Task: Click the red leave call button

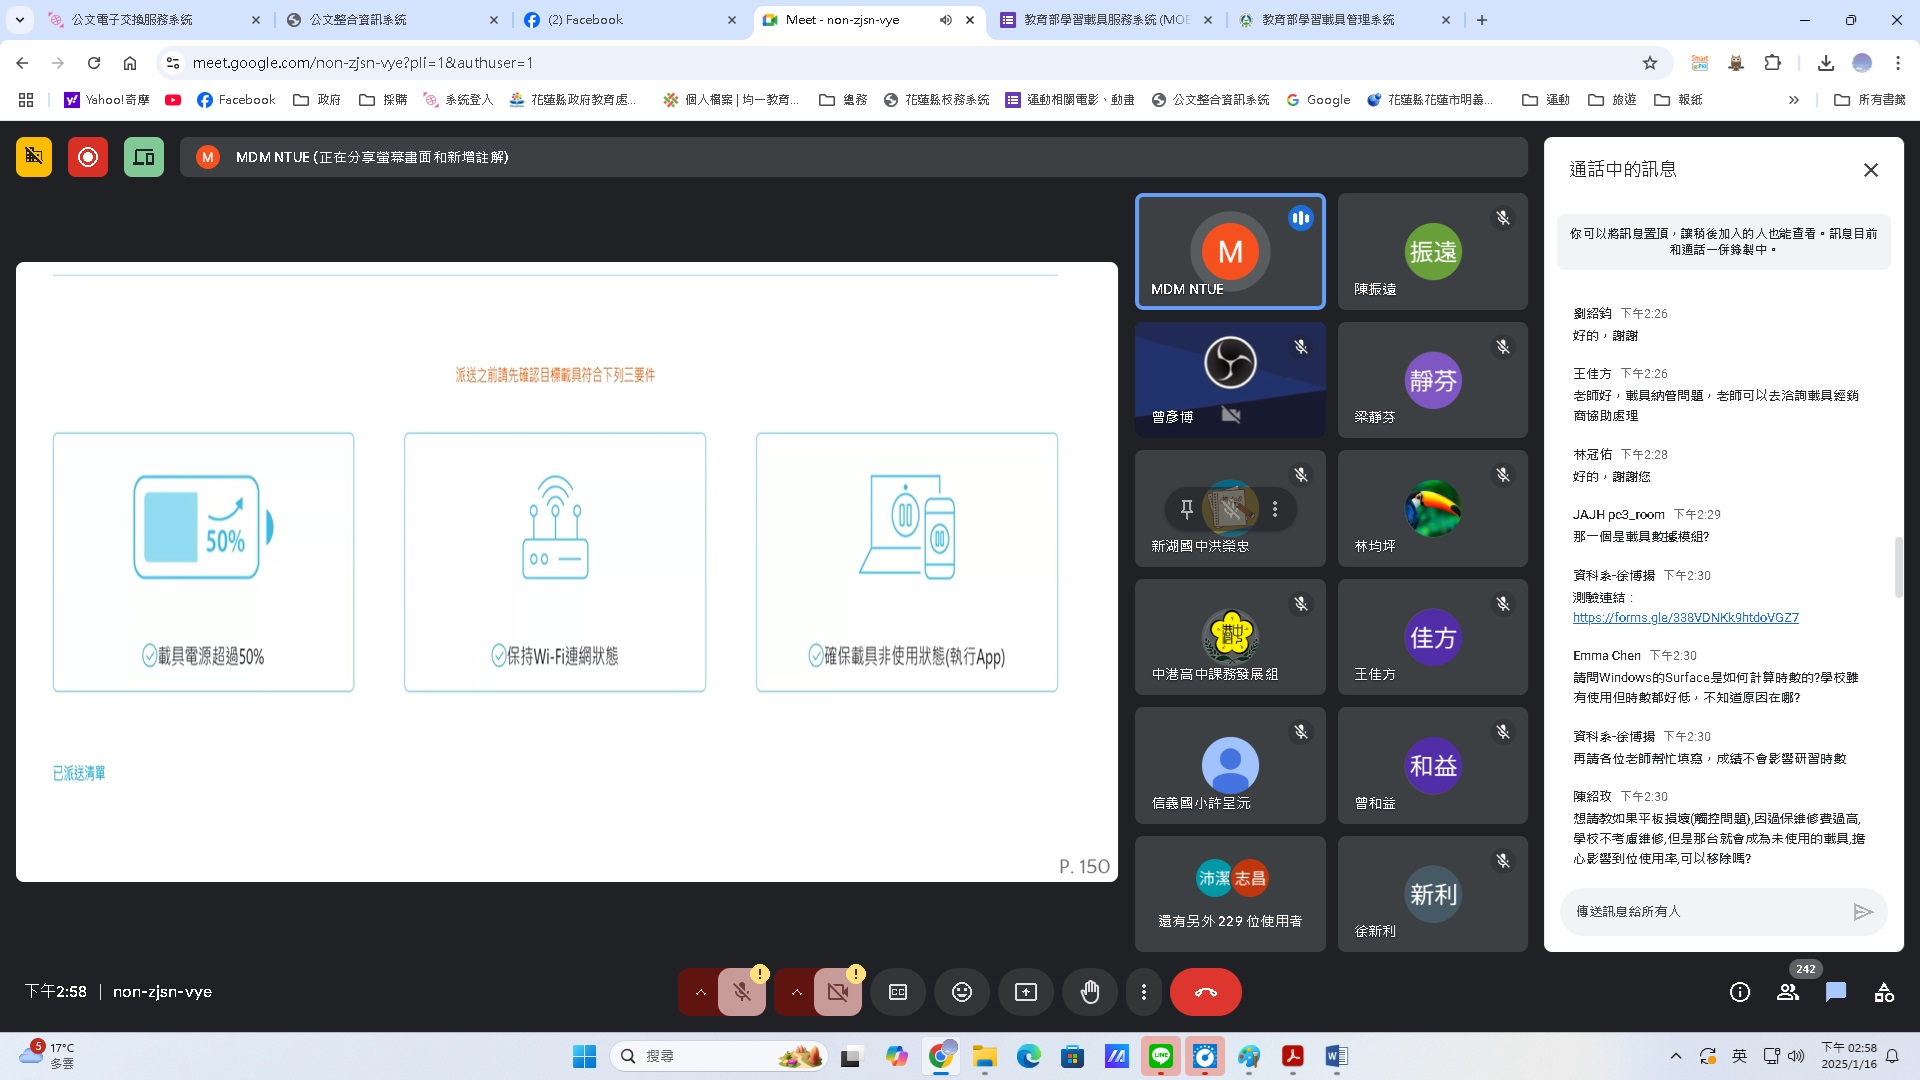Action: click(x=1205, y=992)
